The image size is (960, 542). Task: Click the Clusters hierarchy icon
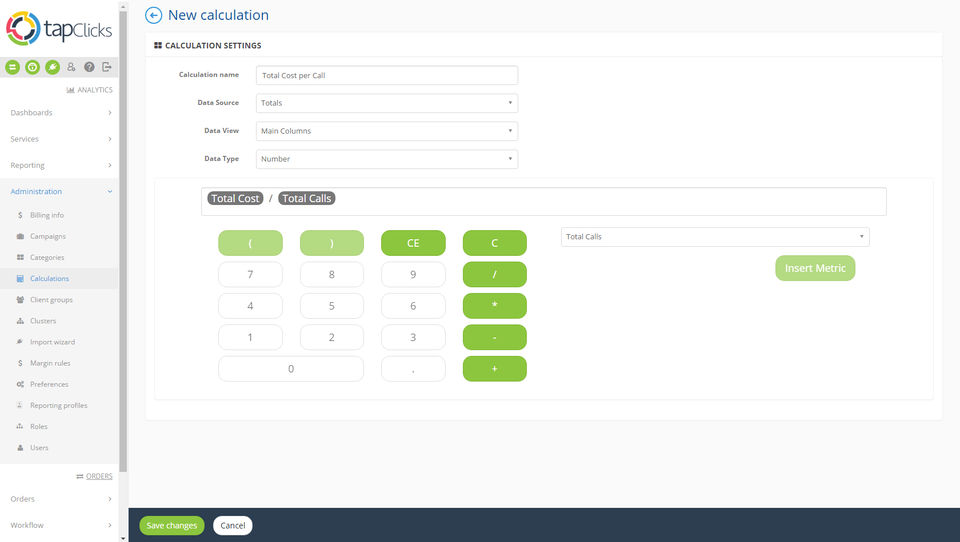tap(20, 321)
